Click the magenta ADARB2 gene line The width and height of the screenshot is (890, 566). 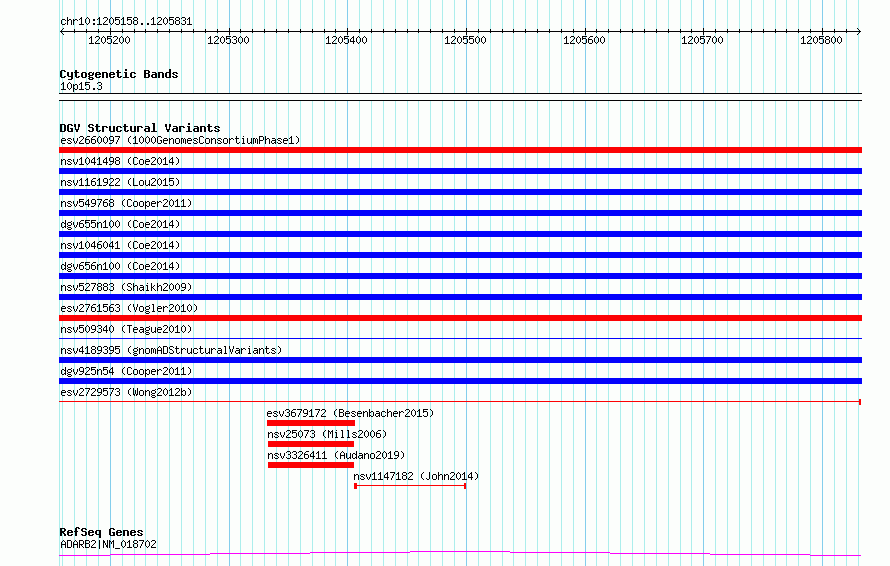pos(460,553)
